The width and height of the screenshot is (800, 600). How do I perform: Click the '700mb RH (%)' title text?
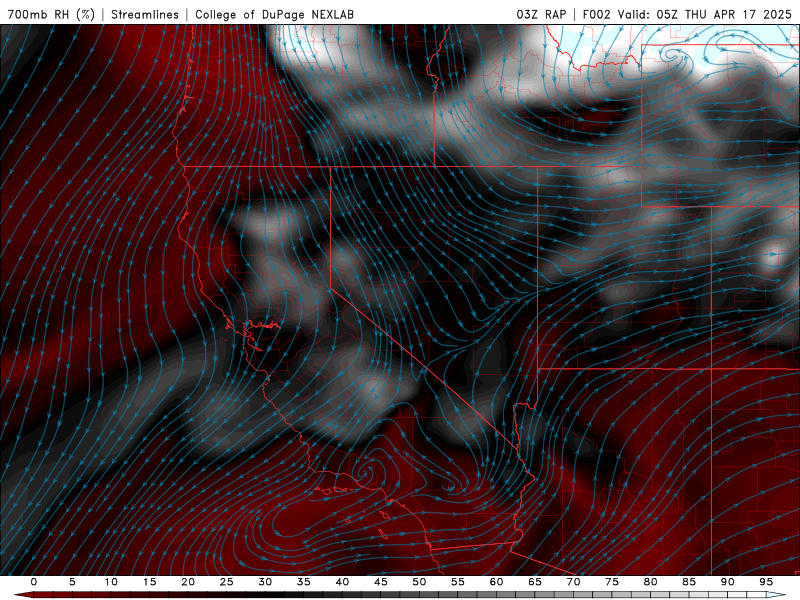tap(52, 14)
